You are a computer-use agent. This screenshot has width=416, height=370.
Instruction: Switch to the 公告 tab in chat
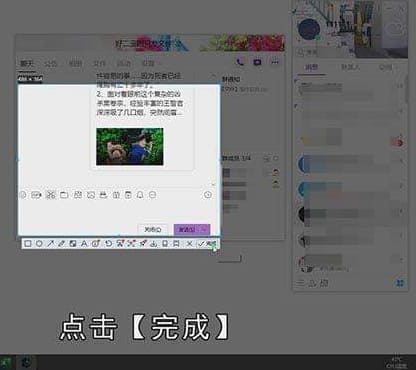pos(51,63)
